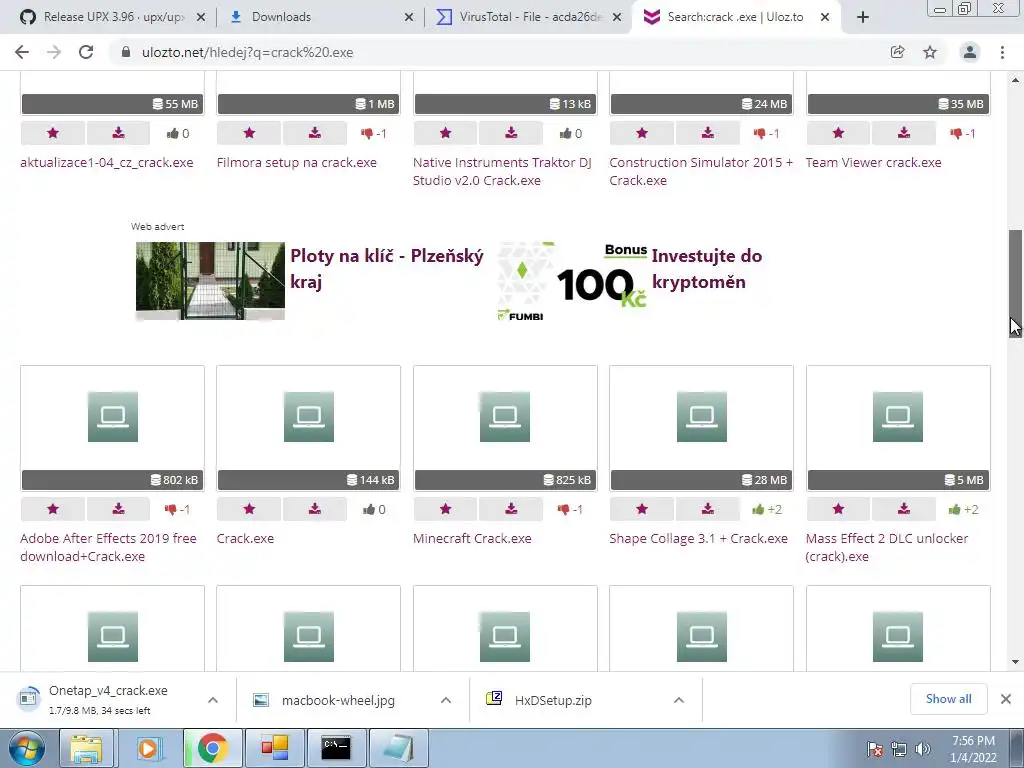Star Adobe After Effects 2019 crack file
The image size is (1024, 768).
coord(53,509)
